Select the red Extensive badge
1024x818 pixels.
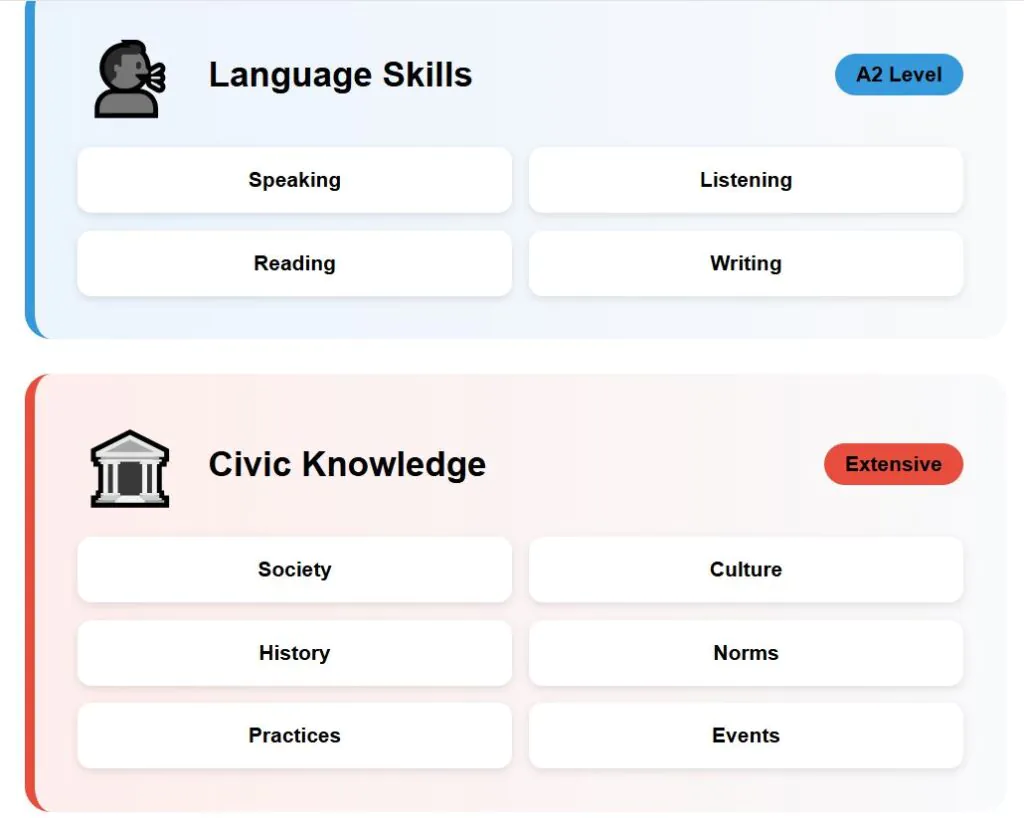pyautogui.click(x=892, y=464)
